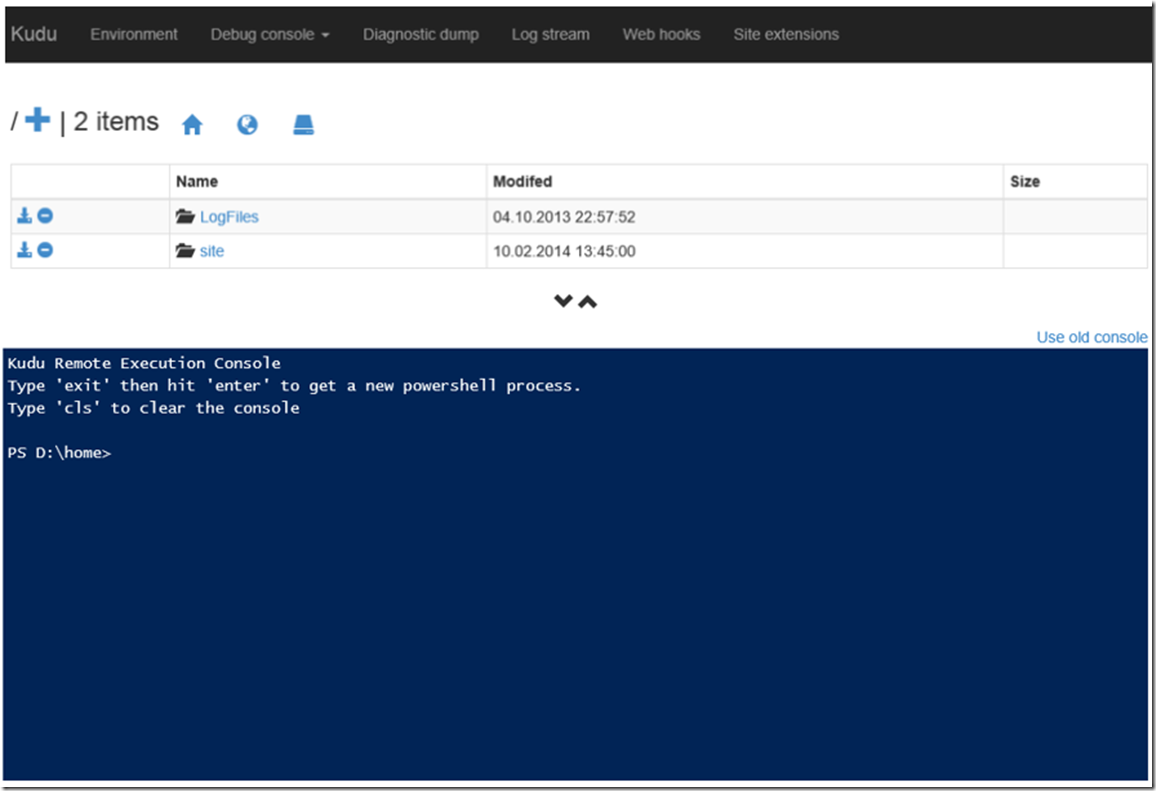This screenshot has height=791, width=1156.
Task: Delete the site folder
Action: 45,250
